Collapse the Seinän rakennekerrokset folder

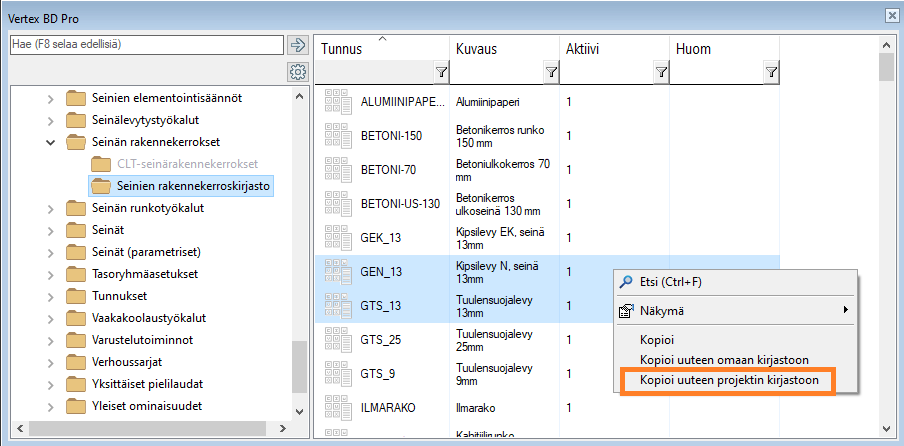click(x=51, y=142)
